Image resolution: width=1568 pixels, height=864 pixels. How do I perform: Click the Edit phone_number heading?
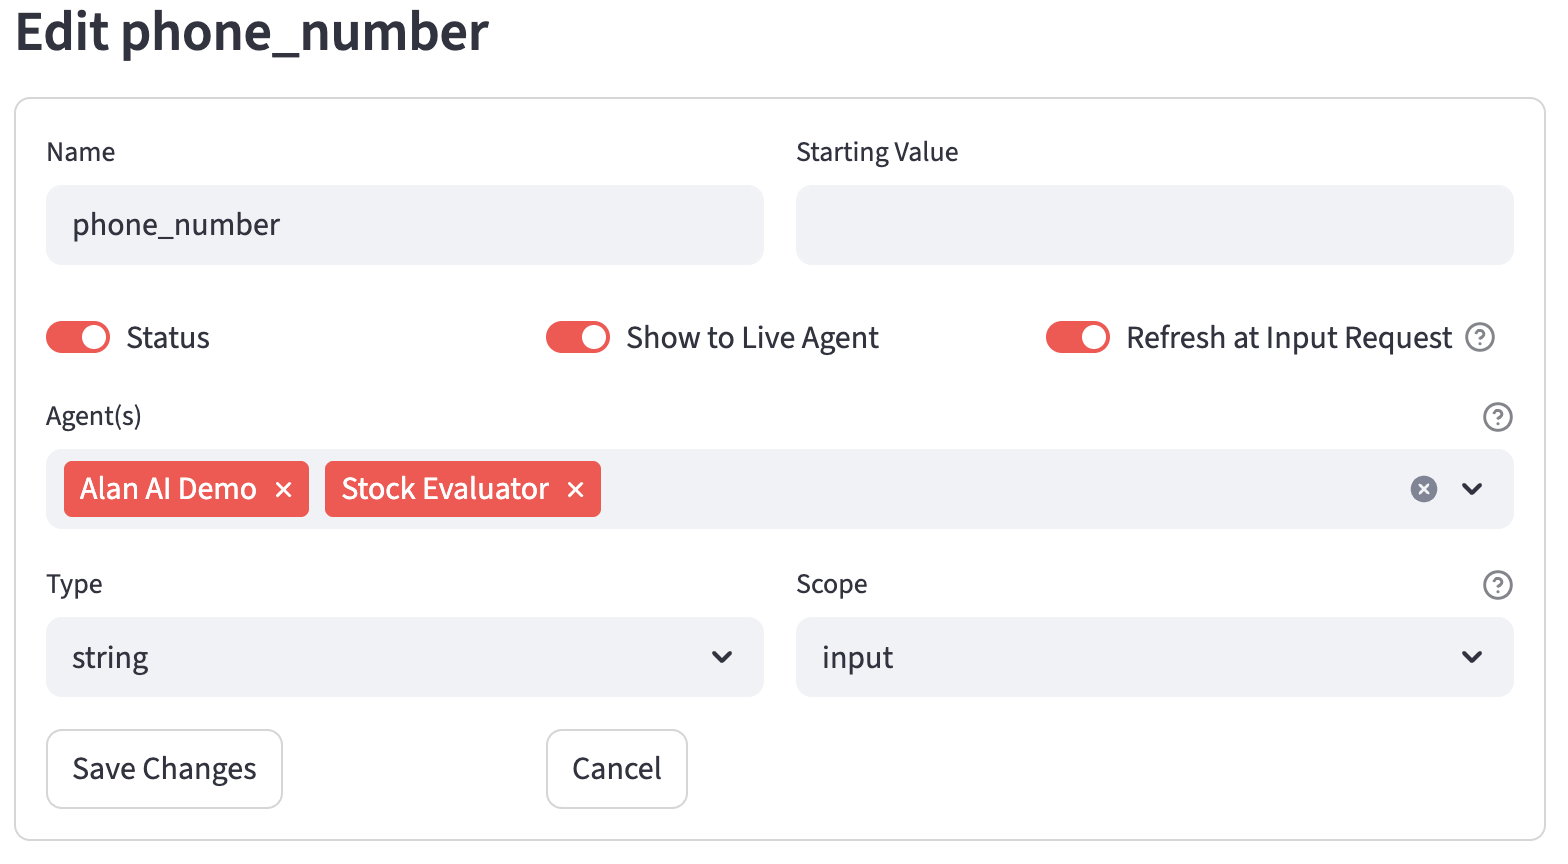pos(252,32)
